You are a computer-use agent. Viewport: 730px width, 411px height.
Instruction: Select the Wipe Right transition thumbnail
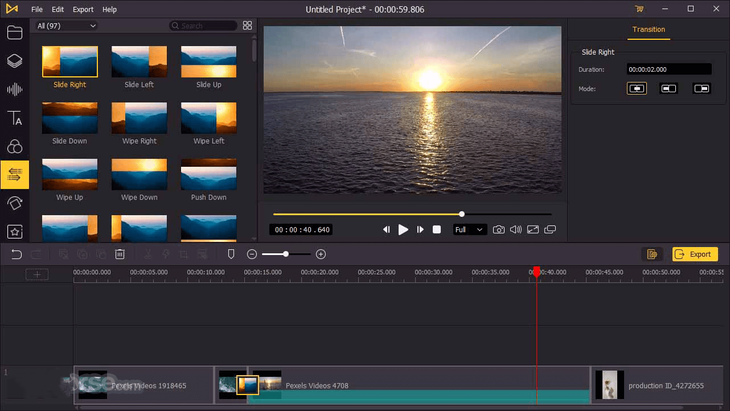(x=139, y=118)
